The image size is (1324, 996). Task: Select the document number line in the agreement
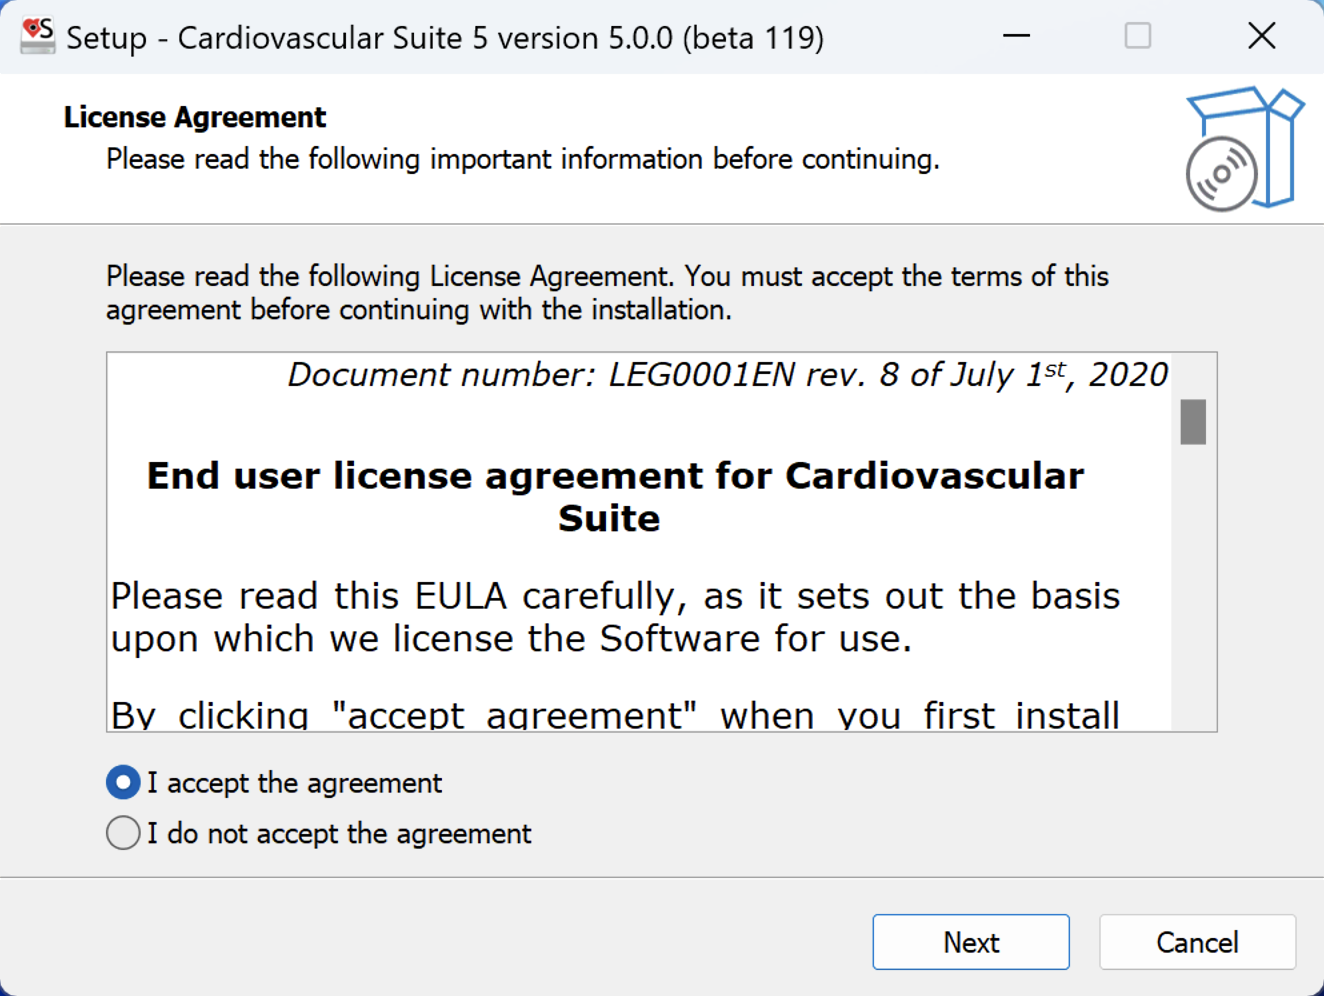[x=727, y=375]
